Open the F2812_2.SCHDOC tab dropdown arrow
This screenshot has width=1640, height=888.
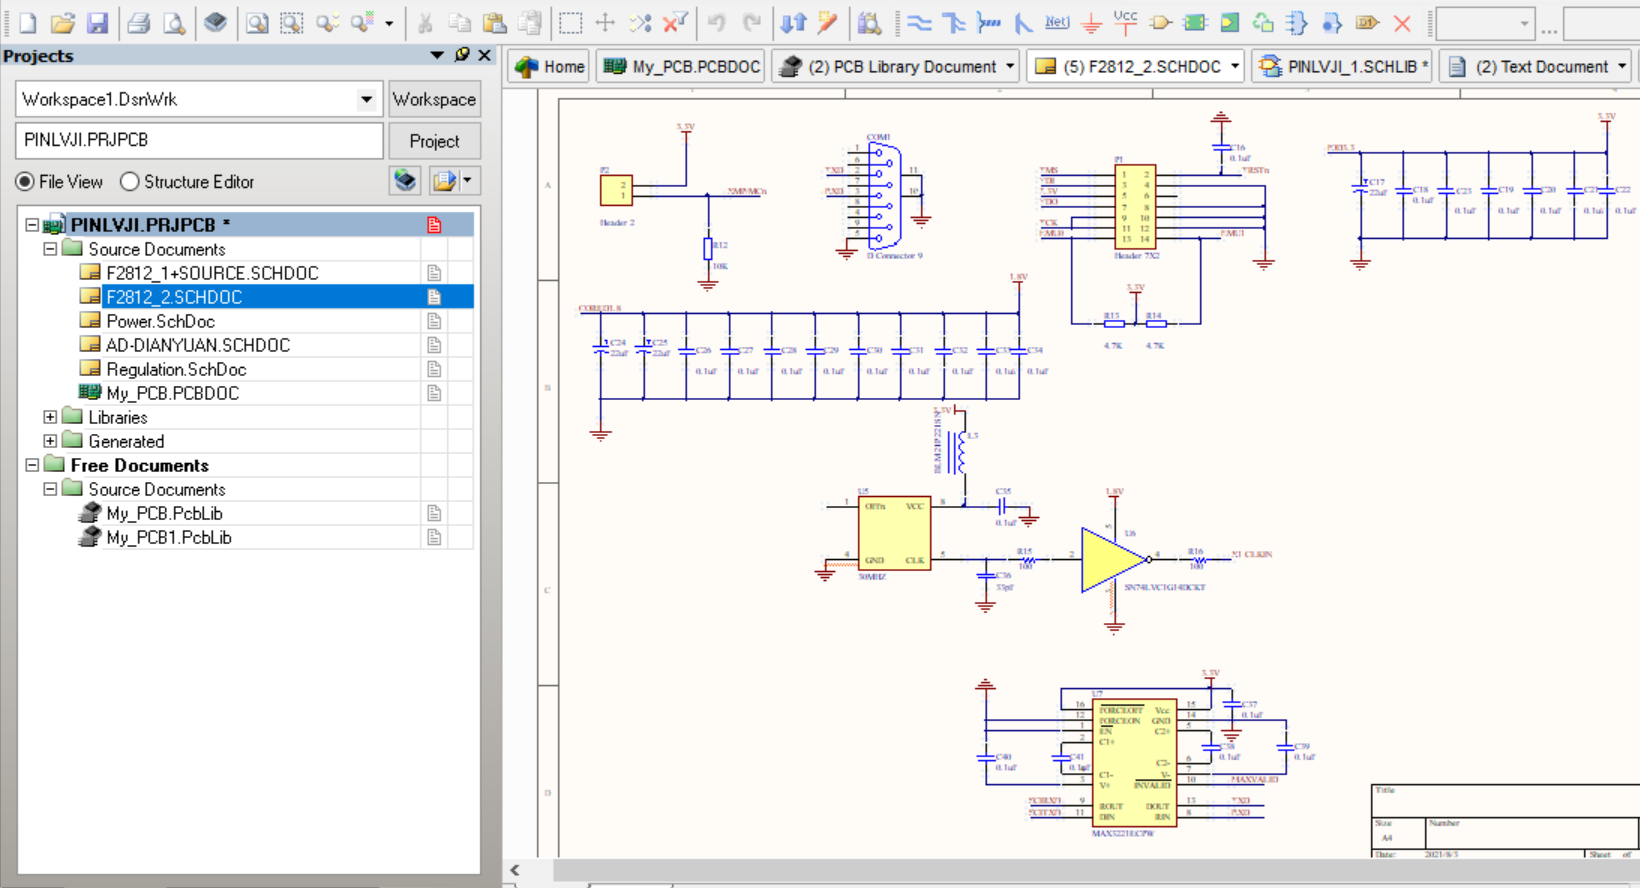1235,67
